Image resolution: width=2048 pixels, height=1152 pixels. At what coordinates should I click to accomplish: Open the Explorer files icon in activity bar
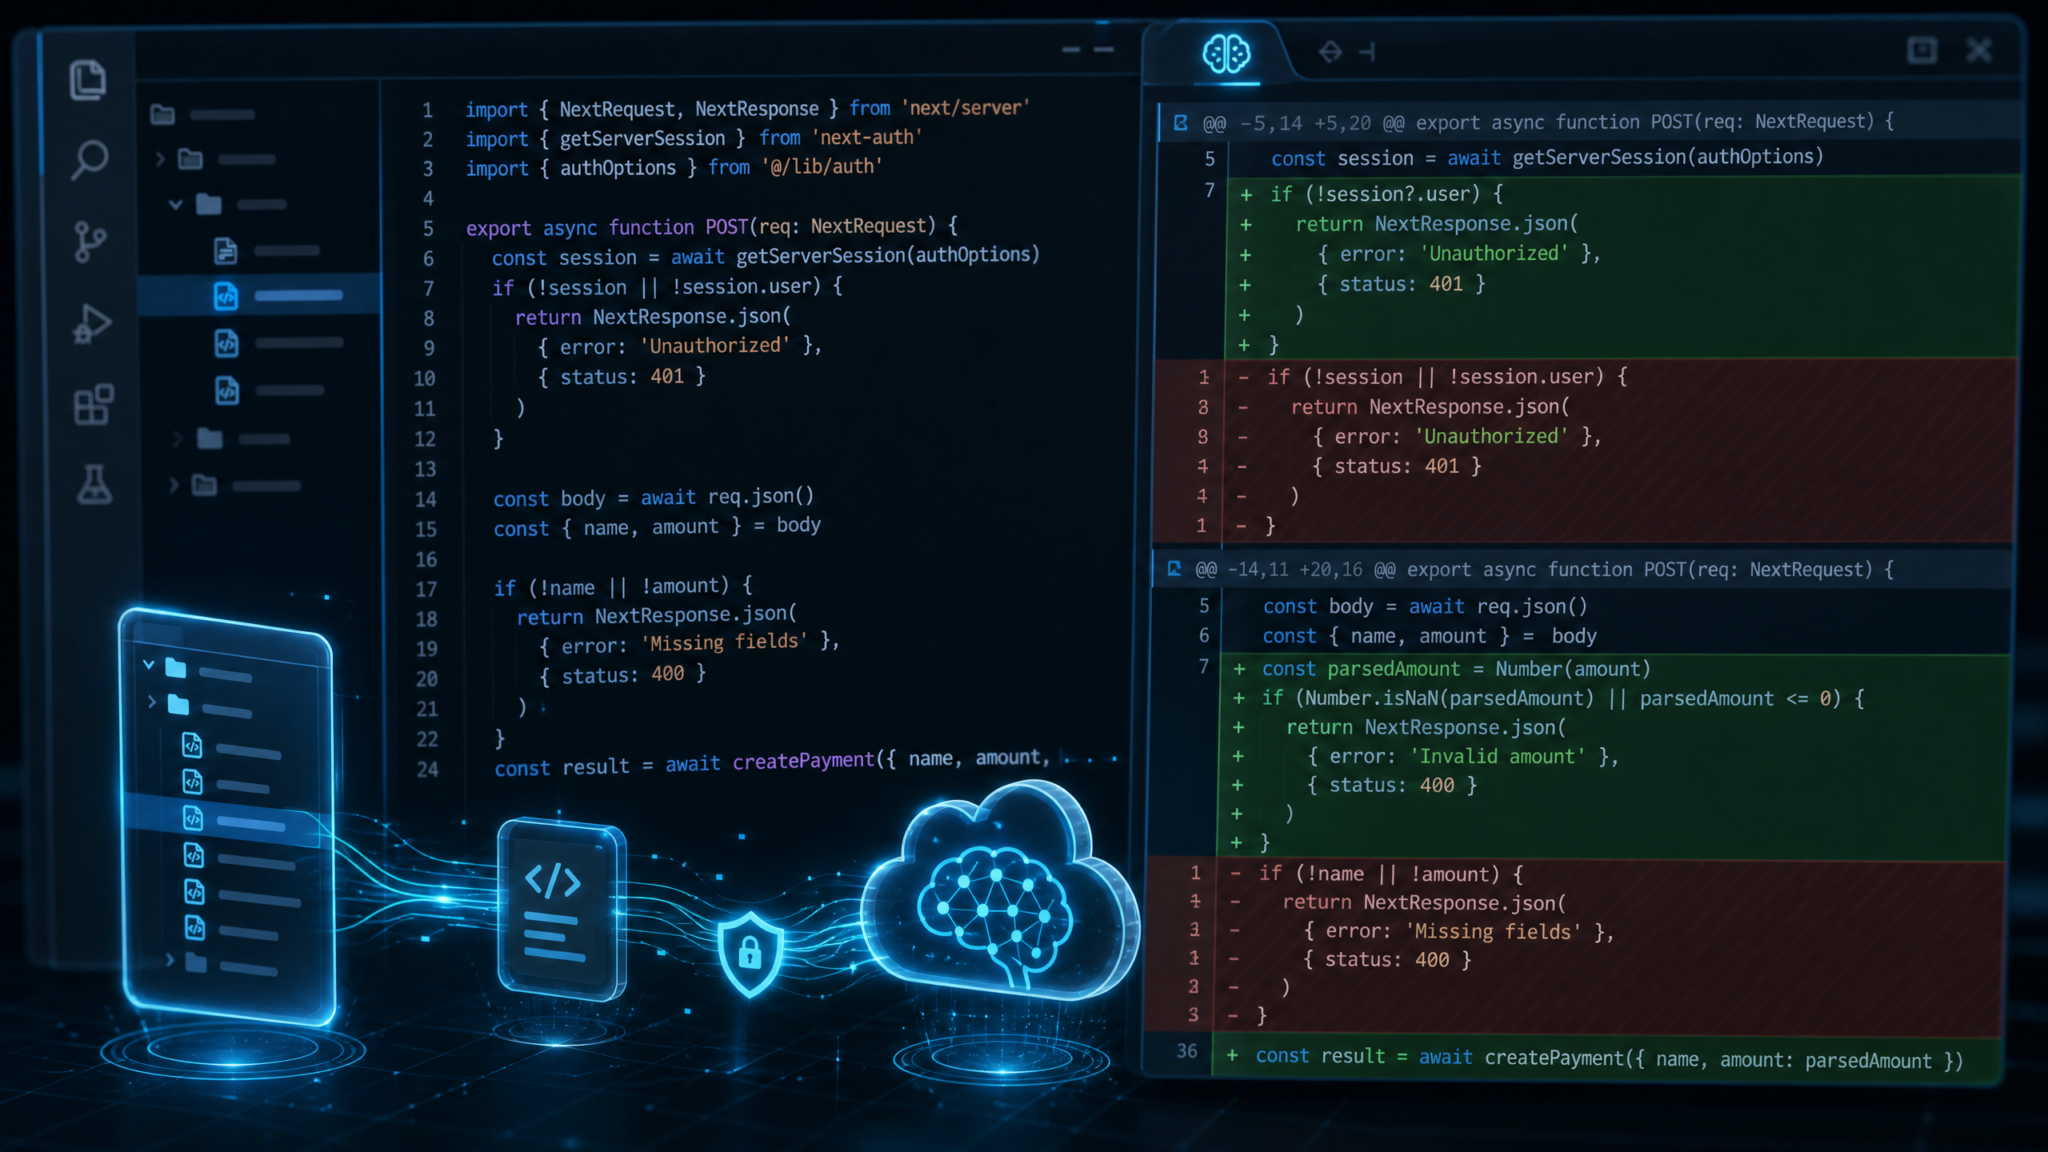[x=88, y=80]
